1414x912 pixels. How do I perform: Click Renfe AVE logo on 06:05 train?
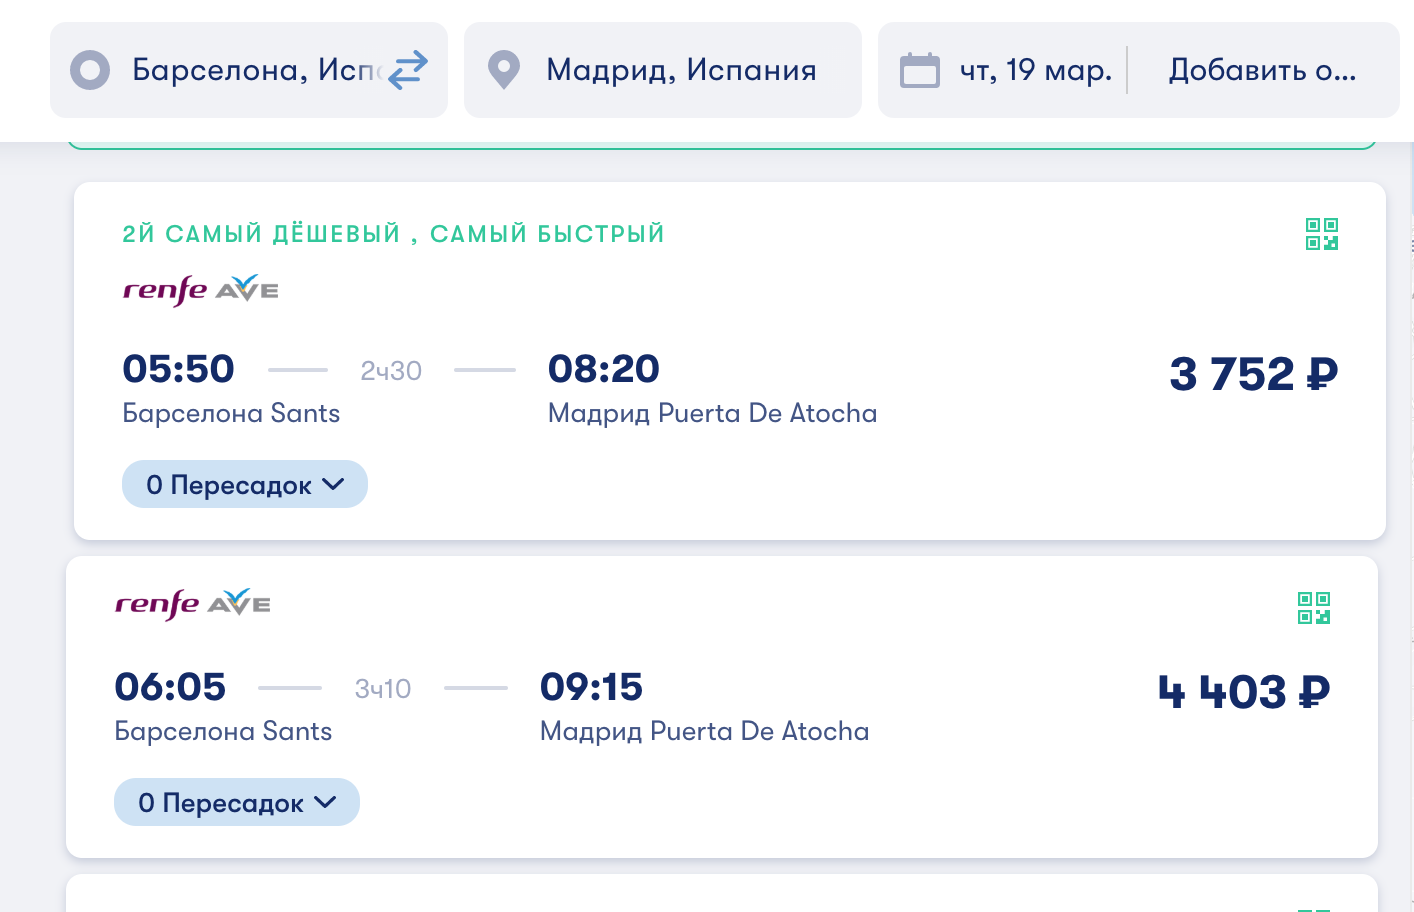[192, 604]
